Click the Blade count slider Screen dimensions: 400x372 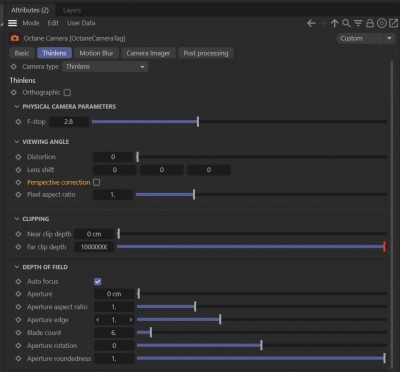(x=262, y=333)
